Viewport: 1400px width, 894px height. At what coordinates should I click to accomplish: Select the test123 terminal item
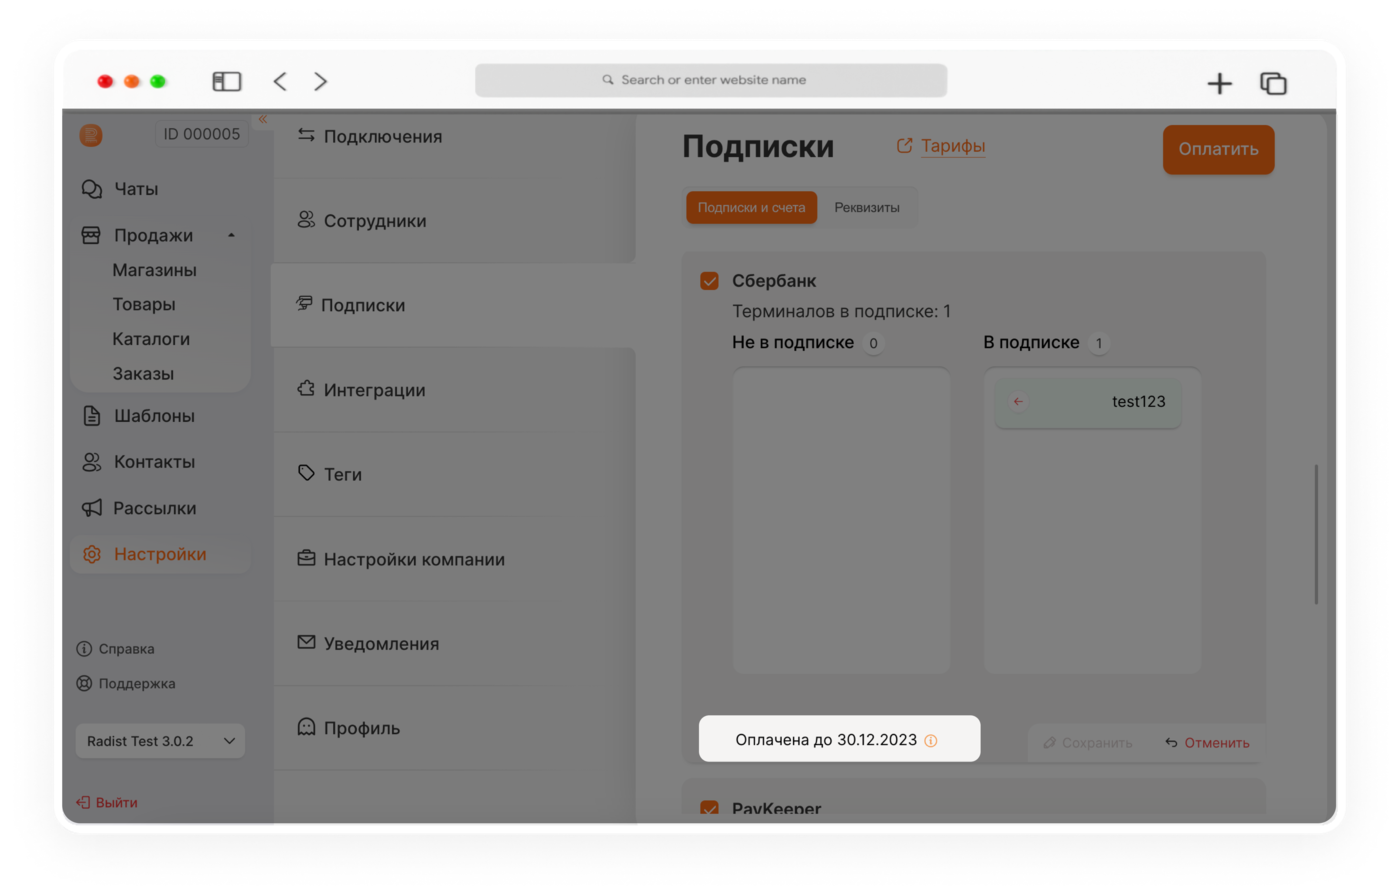tap(1088, 402)
